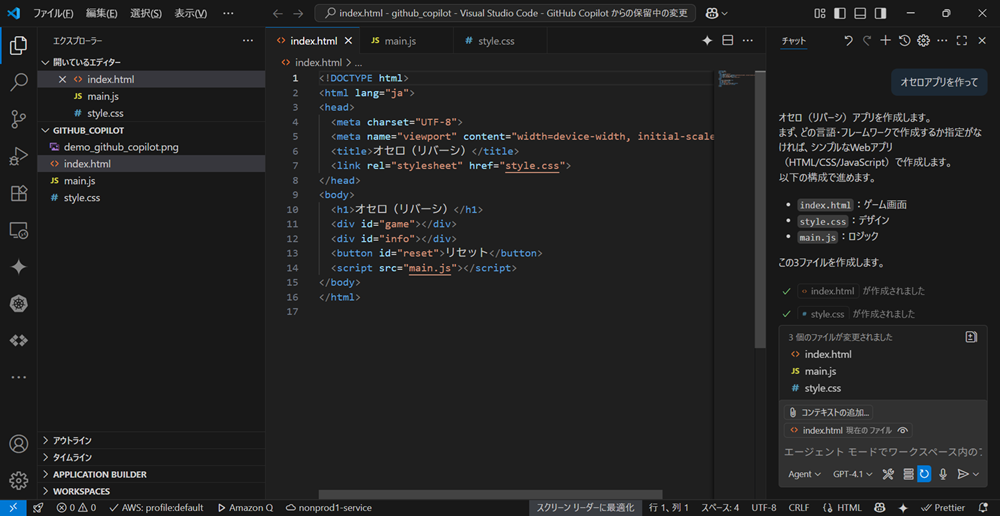Click the notifications bell in status bar
The image size is (1000, 516).
pyautogui.click(x=985, y=508)
